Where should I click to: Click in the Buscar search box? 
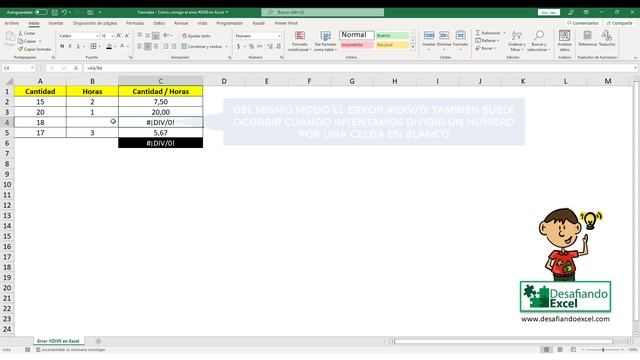point(322,12)
